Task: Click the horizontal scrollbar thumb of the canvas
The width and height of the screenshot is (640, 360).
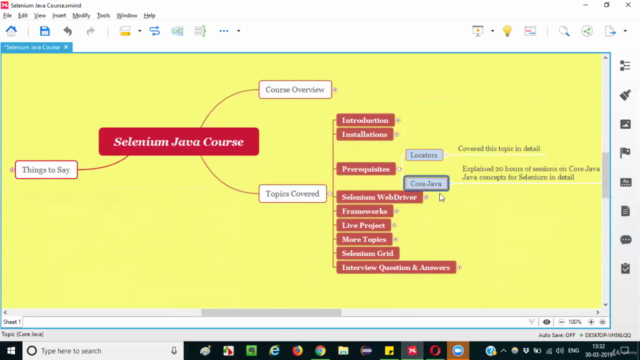Action: click(x=271, y=313)
